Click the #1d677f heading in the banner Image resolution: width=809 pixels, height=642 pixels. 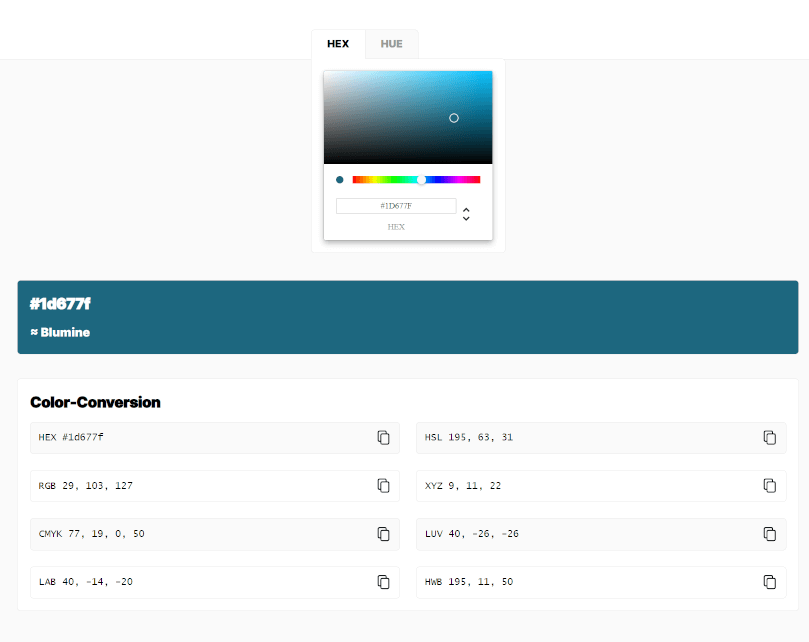60,304
